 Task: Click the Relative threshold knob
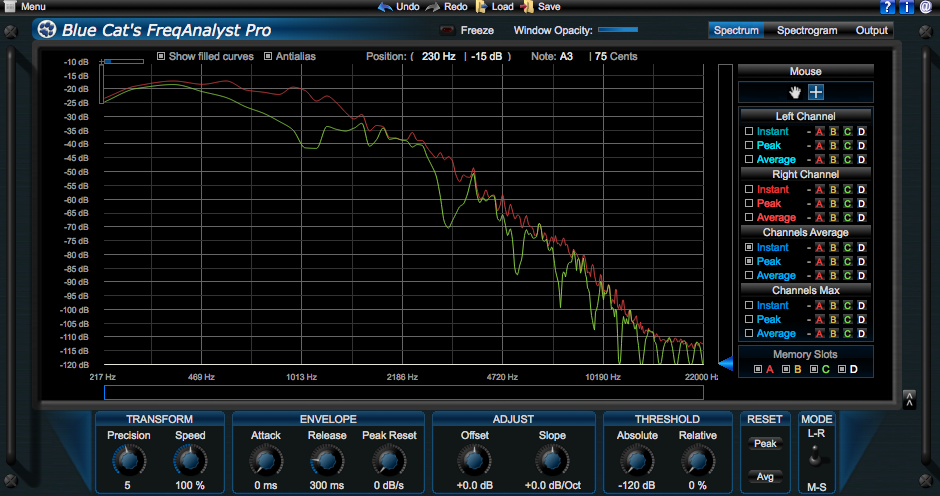click(x=697, y=461)
